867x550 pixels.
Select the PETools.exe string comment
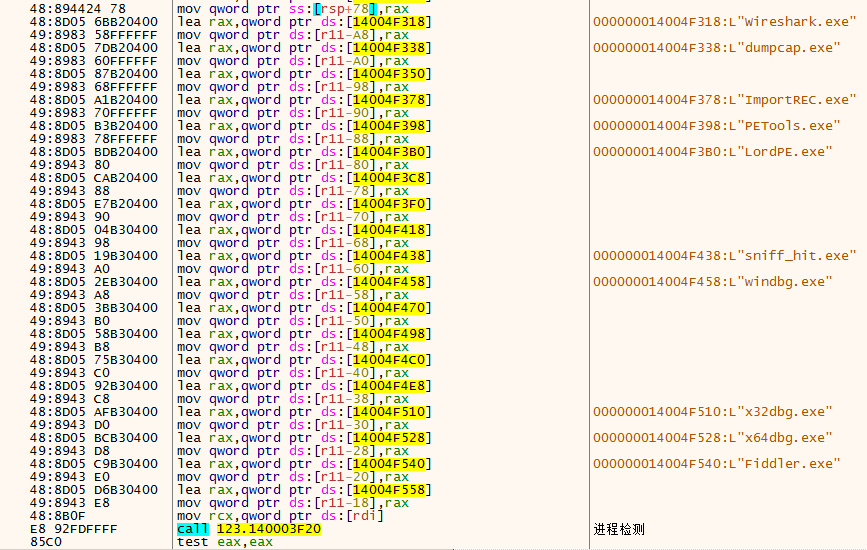click(717, 126)
